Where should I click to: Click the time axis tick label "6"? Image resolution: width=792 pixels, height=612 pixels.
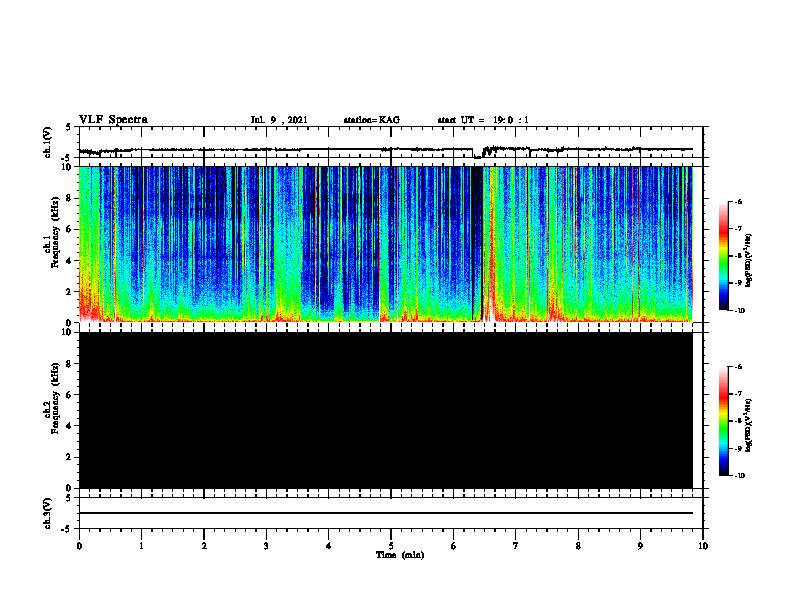point(454,546)
